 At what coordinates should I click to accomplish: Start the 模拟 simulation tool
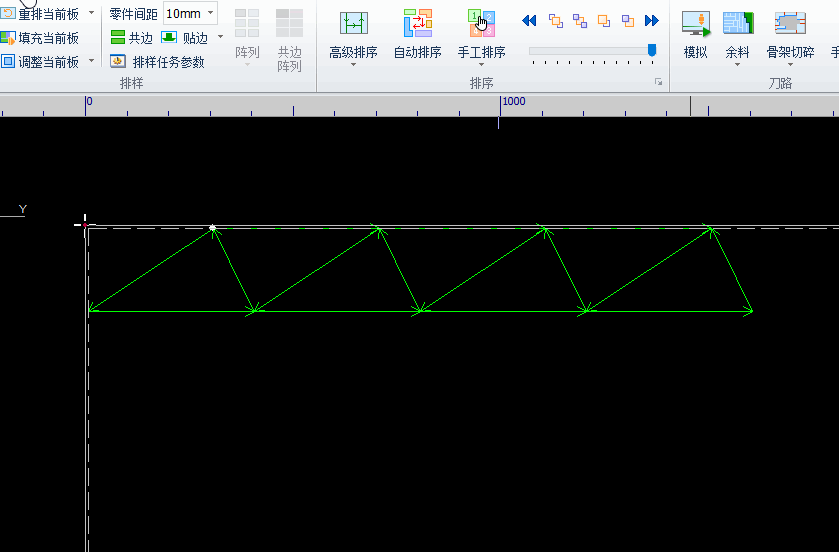(x=695, y=24)
